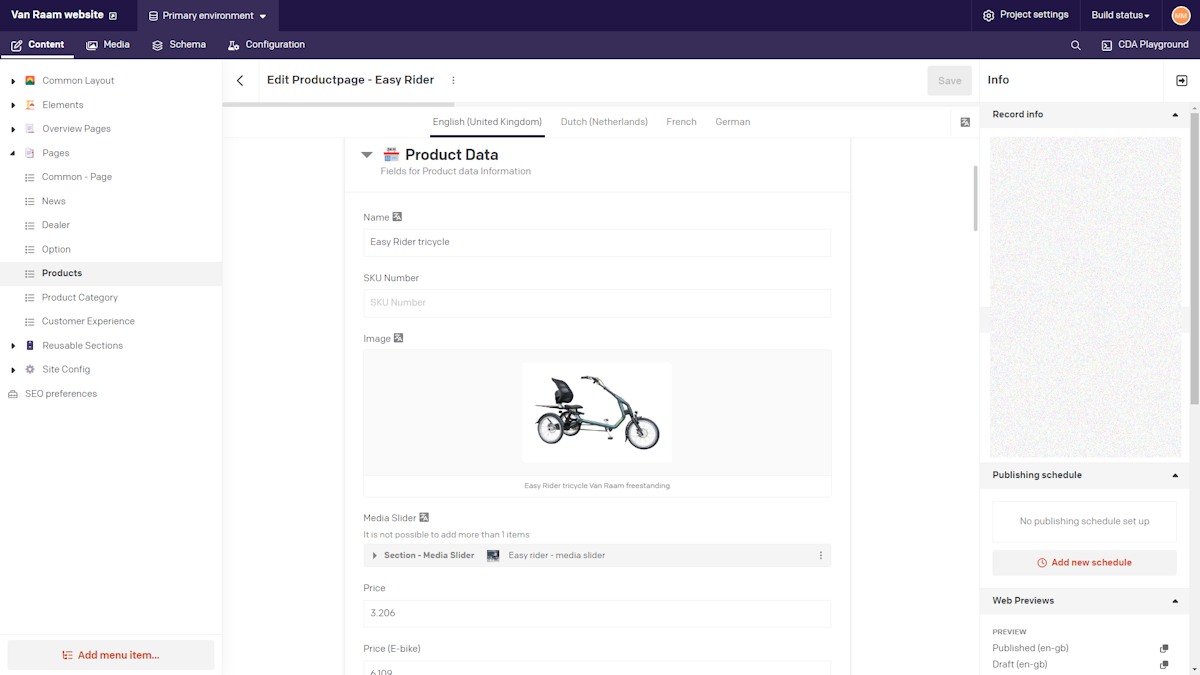Collapse the Pages tree group

[13, 153]
